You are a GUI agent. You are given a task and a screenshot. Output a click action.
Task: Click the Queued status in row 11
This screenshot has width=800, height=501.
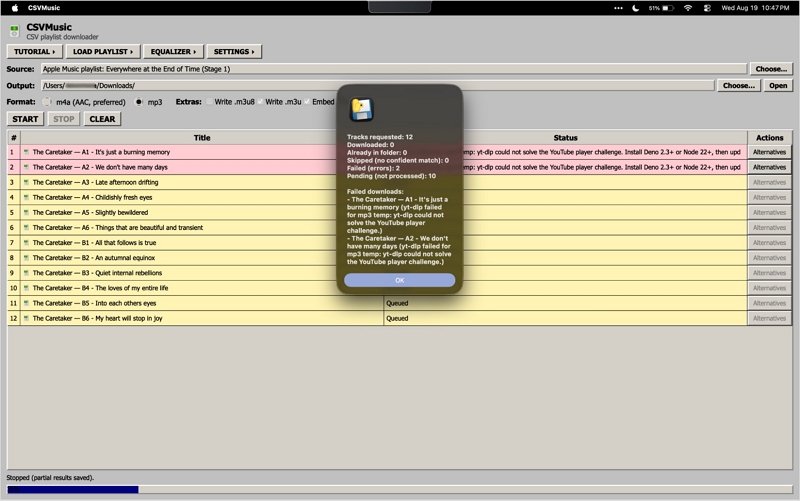pos(397,303)
